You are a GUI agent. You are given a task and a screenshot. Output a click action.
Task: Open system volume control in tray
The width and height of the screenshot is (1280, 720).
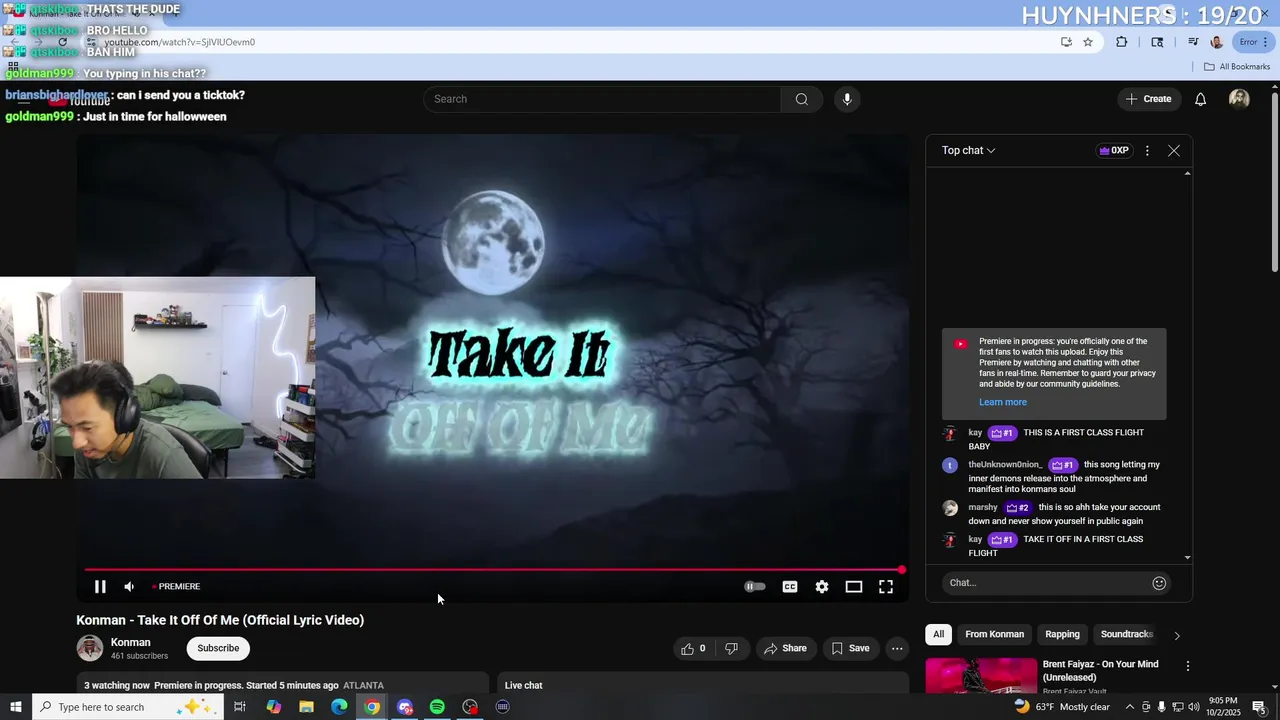click(1194, 707)
